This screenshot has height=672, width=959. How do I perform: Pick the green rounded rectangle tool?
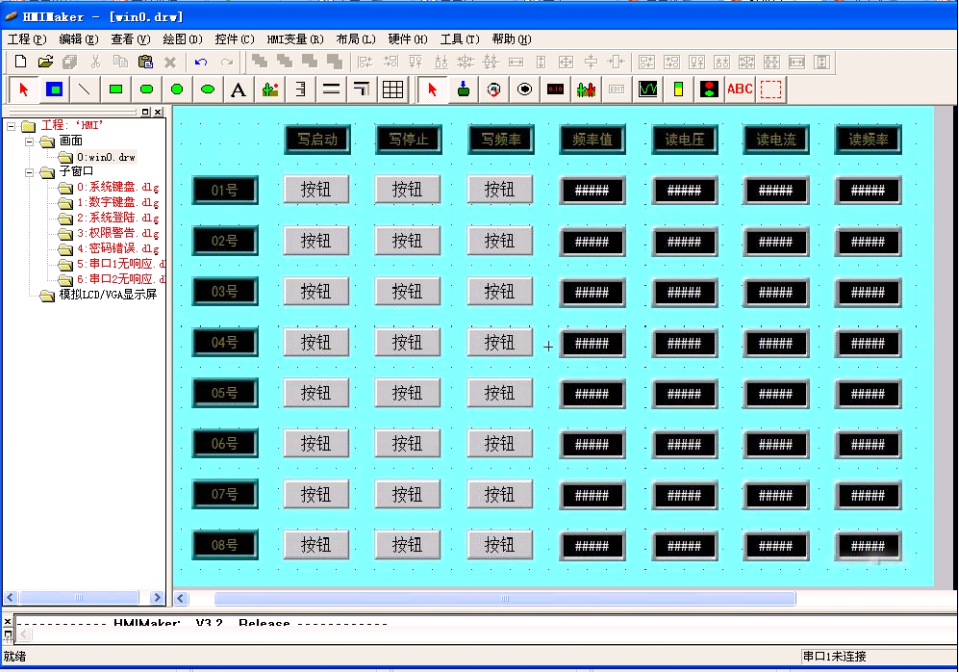(x=146, y=89)
